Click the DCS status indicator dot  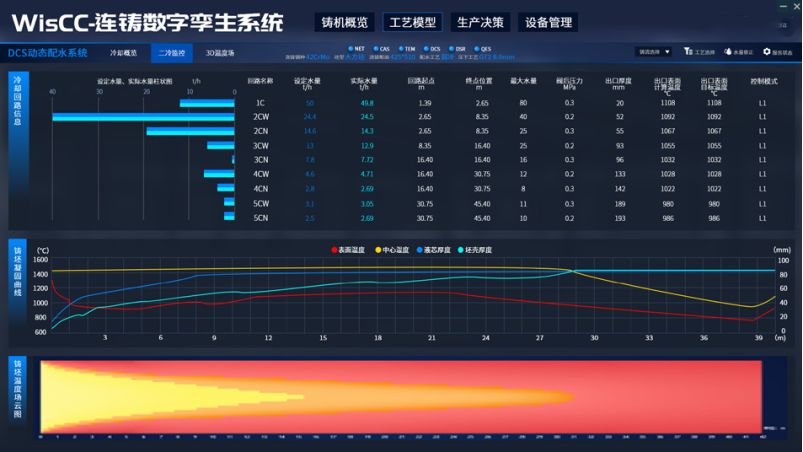(x=426, y=48)
